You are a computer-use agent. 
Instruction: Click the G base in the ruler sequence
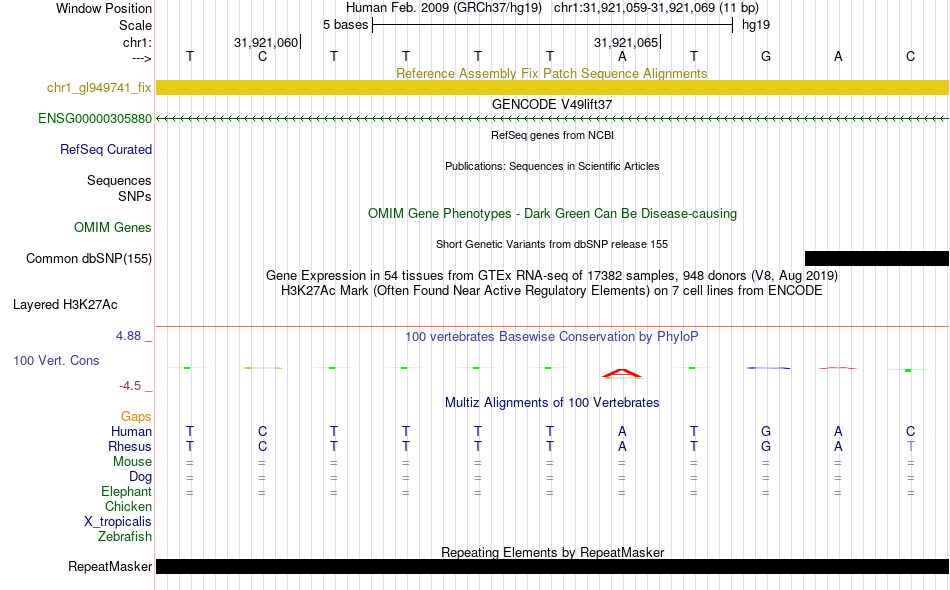pyautogui.click(x=766, y=56)
